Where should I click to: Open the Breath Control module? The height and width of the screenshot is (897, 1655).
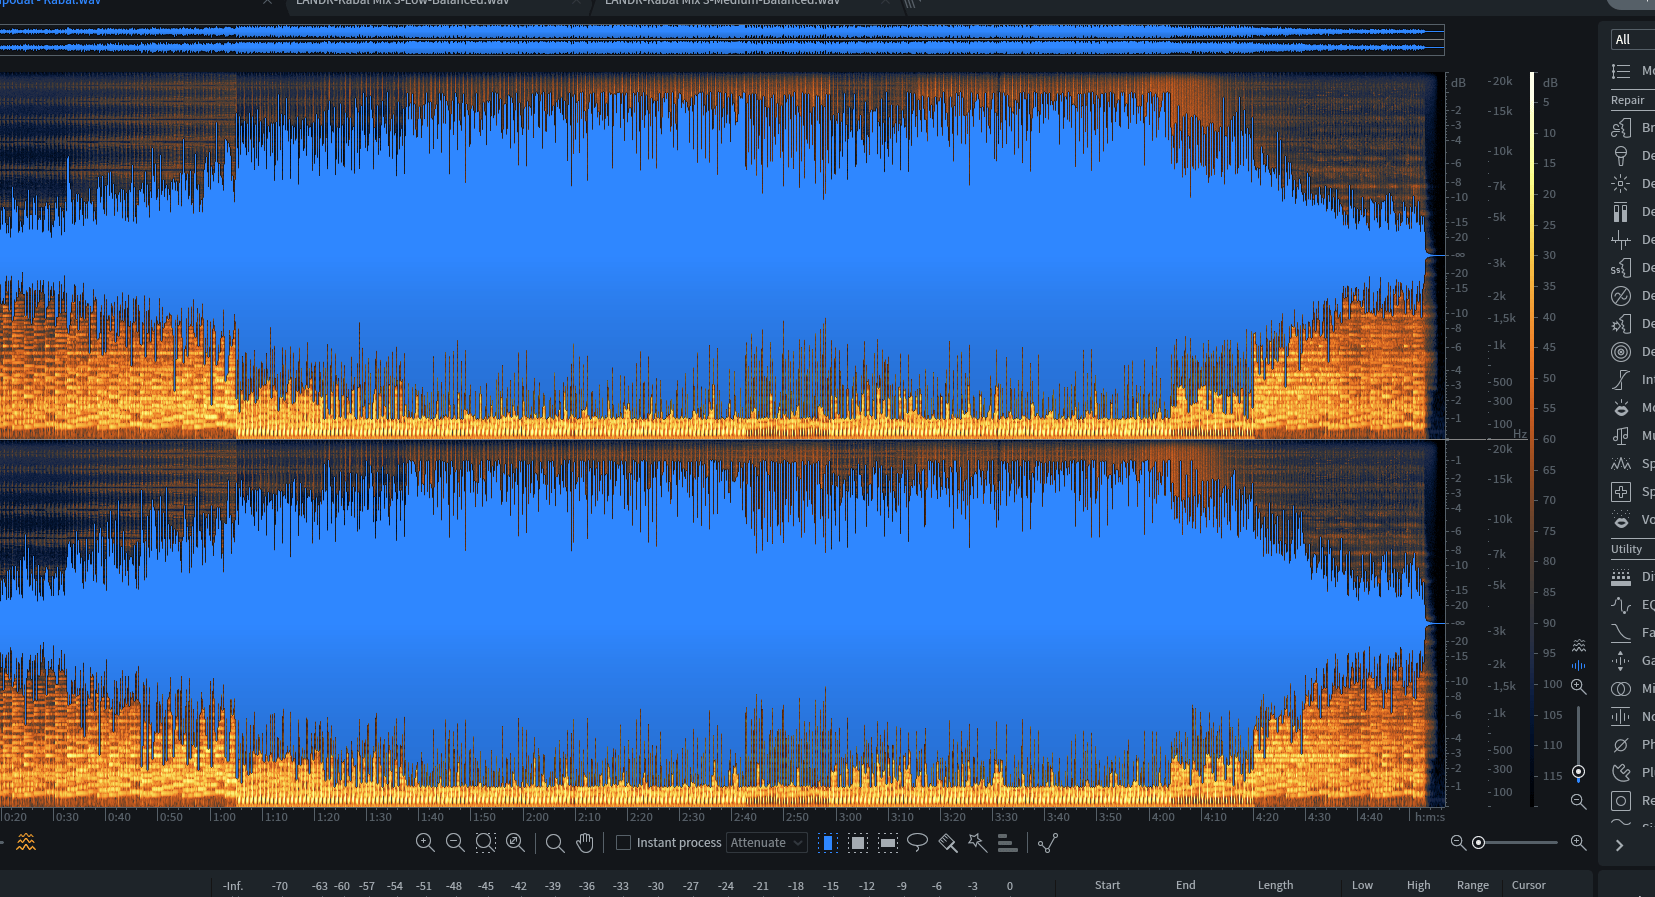[1621, 127]
